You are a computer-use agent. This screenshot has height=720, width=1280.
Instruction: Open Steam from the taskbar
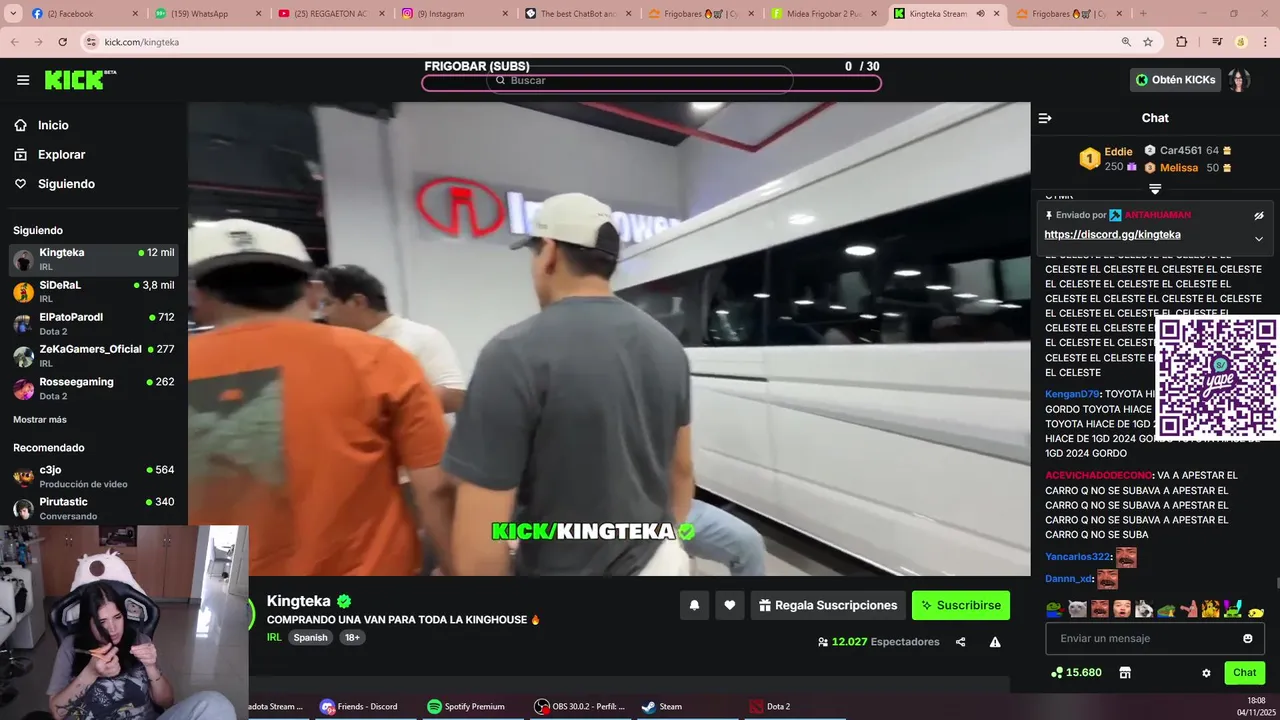(662, 706)
